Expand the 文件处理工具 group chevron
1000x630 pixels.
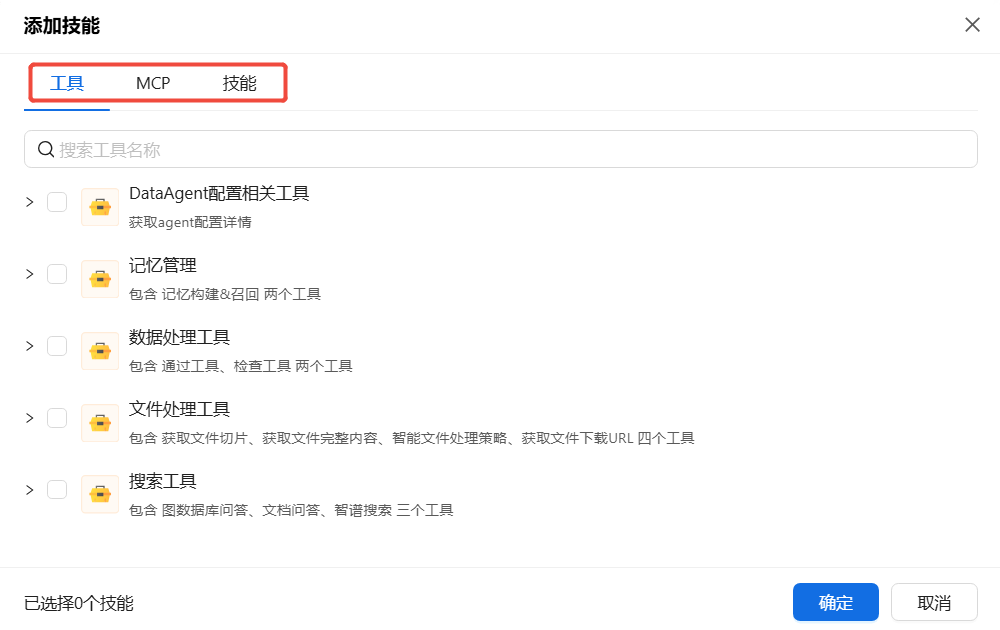(29, 418)
